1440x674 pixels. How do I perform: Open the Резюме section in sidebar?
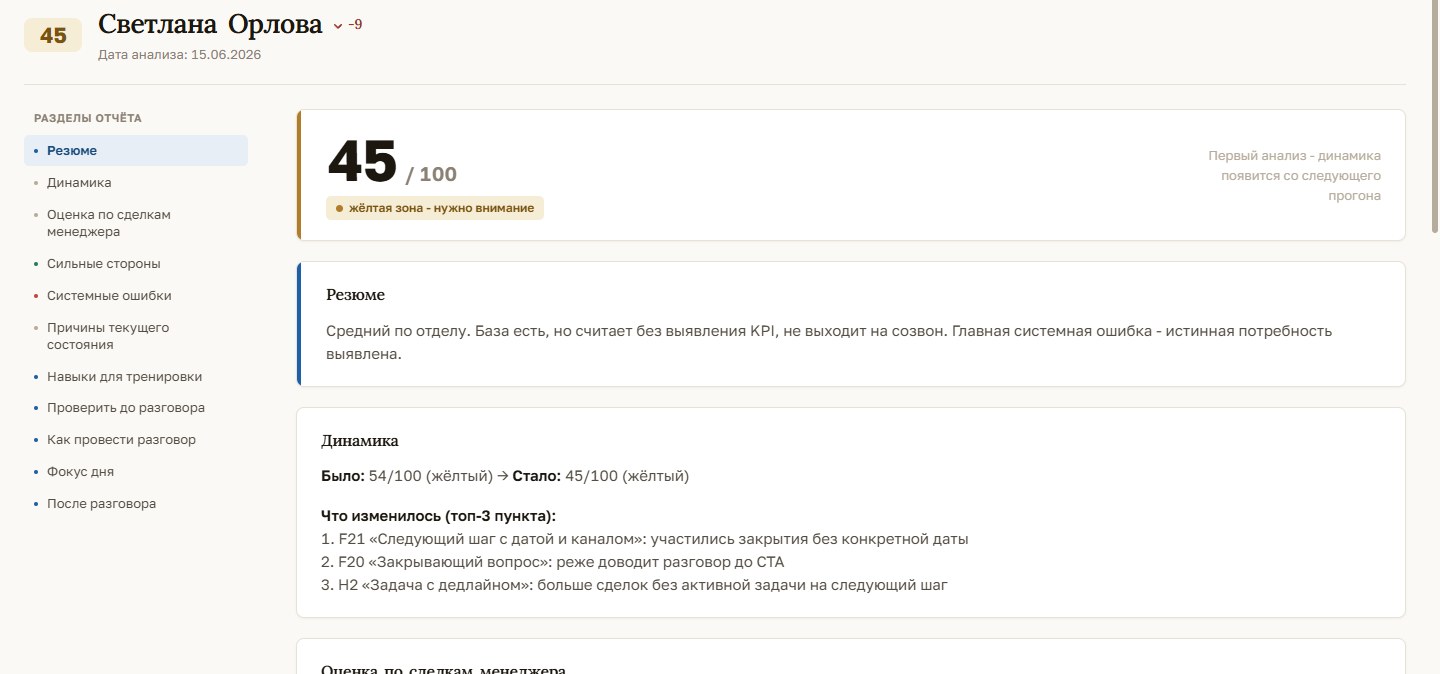pos(136,151)
